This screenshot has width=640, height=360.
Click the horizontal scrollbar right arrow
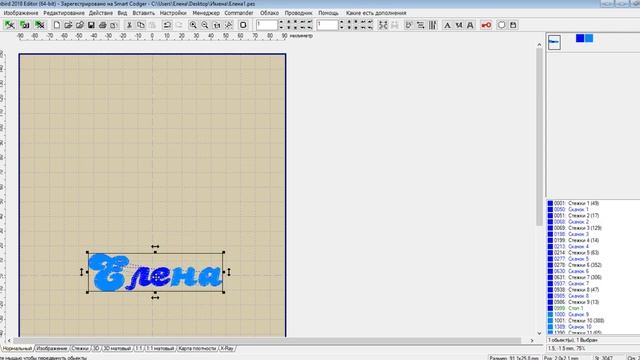532,340
